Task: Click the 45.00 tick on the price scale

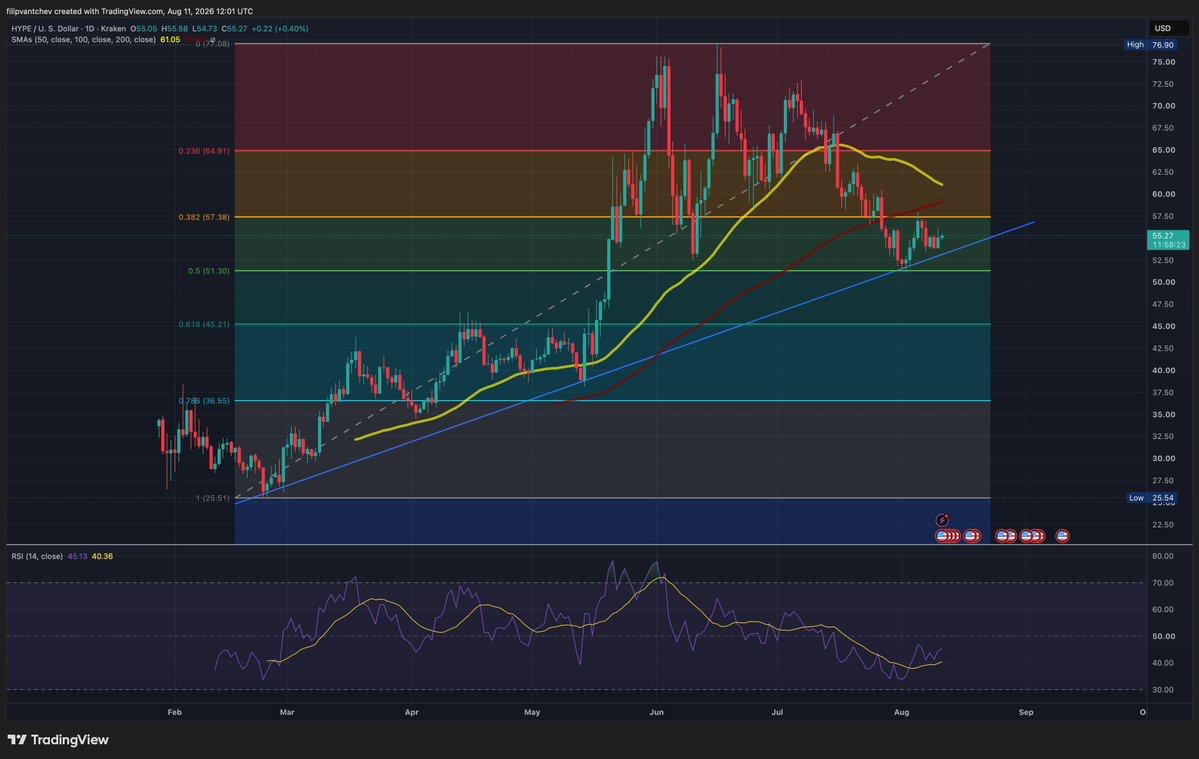Action: [x=1163, y=326]
